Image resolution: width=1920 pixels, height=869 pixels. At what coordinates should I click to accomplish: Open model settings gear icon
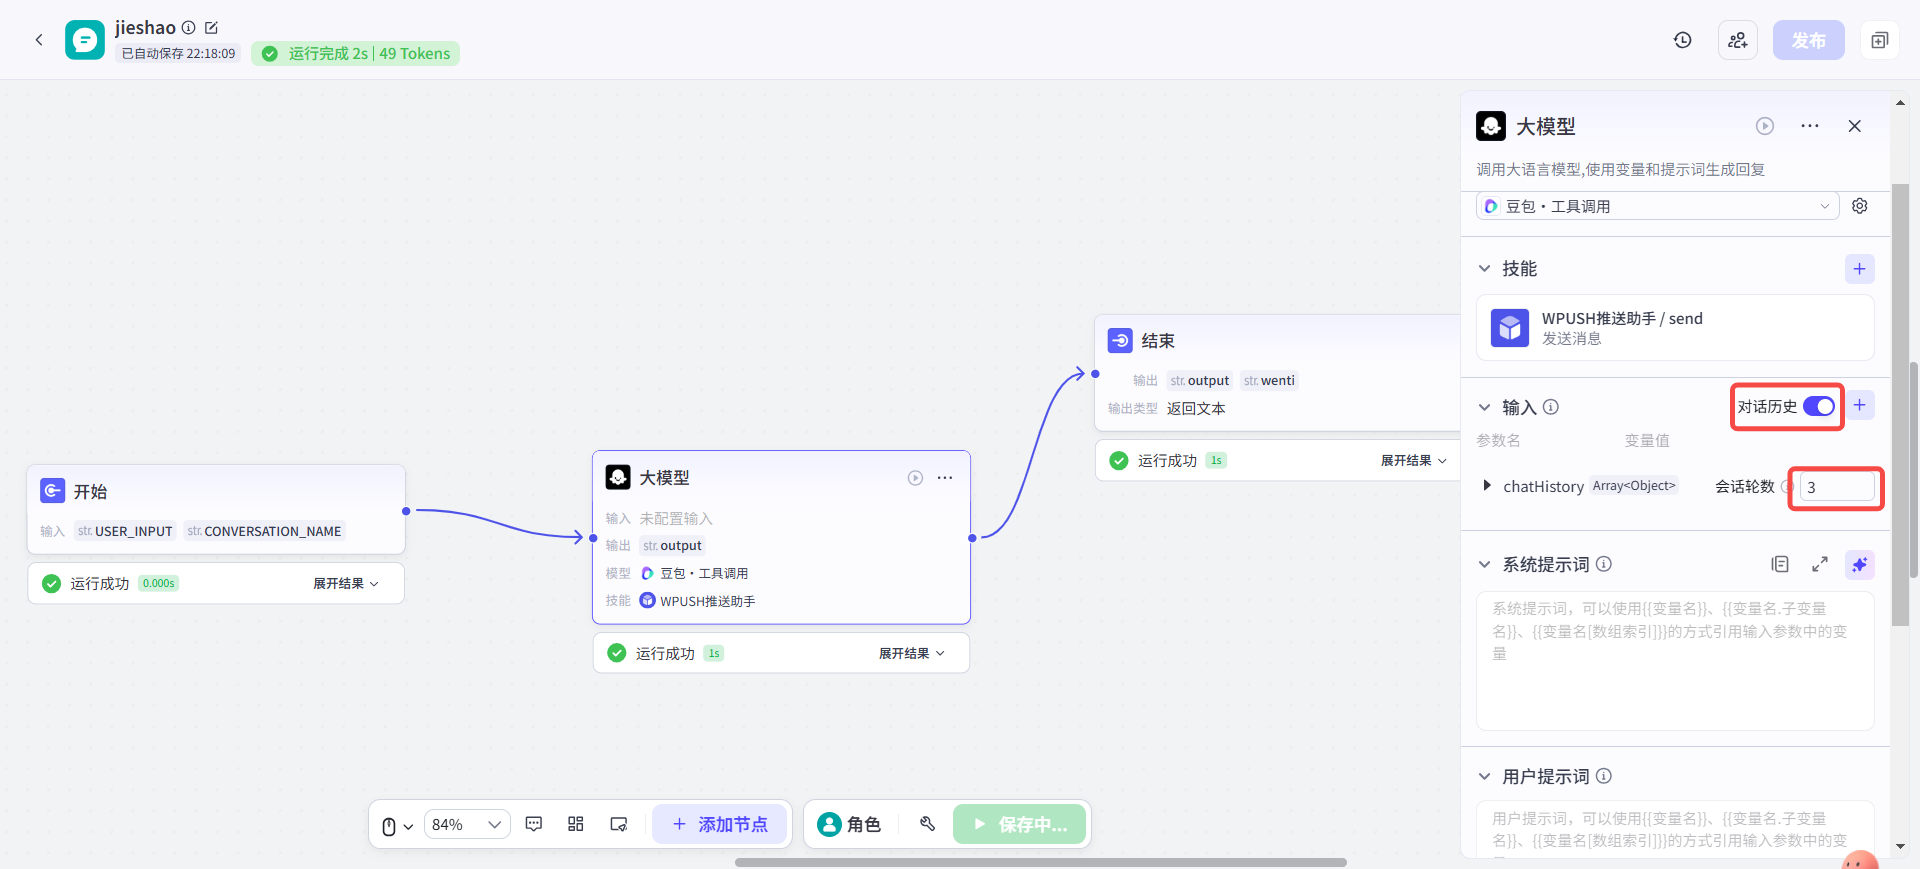pyautogui.click(x=1860, y=206)
